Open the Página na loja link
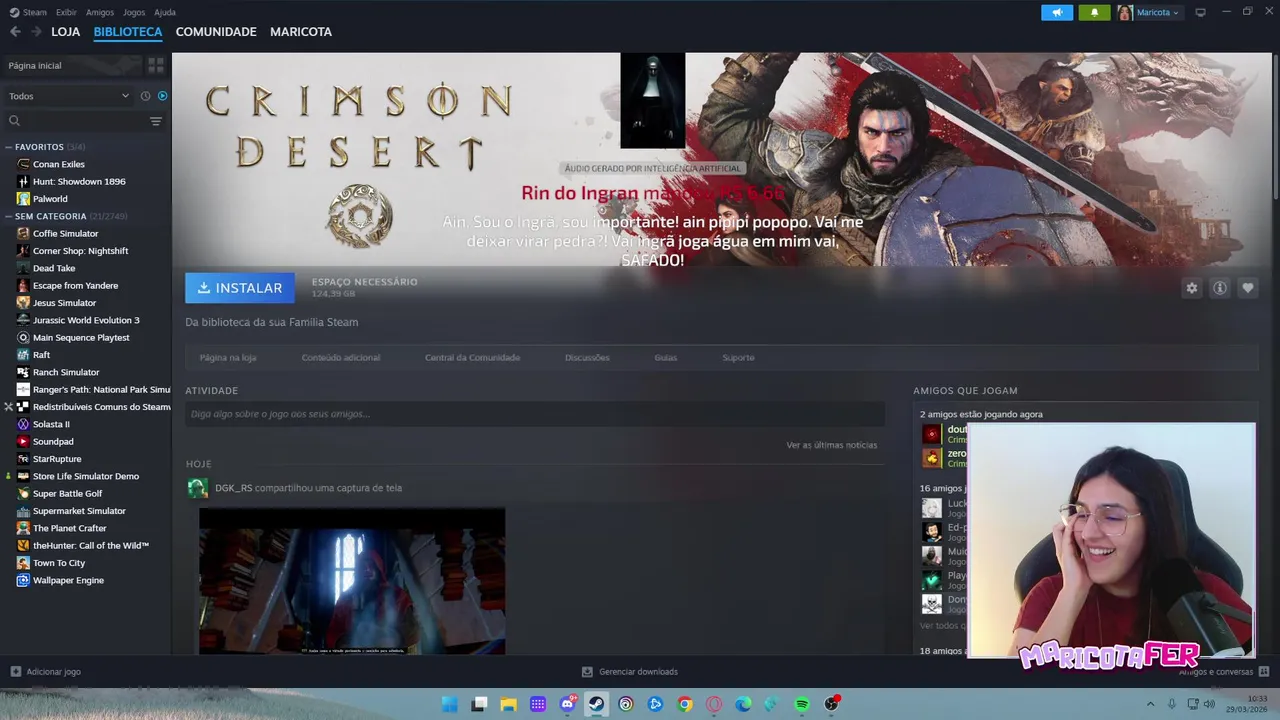This screenshot has height=720, width=1280. click(x=228, y=358)
